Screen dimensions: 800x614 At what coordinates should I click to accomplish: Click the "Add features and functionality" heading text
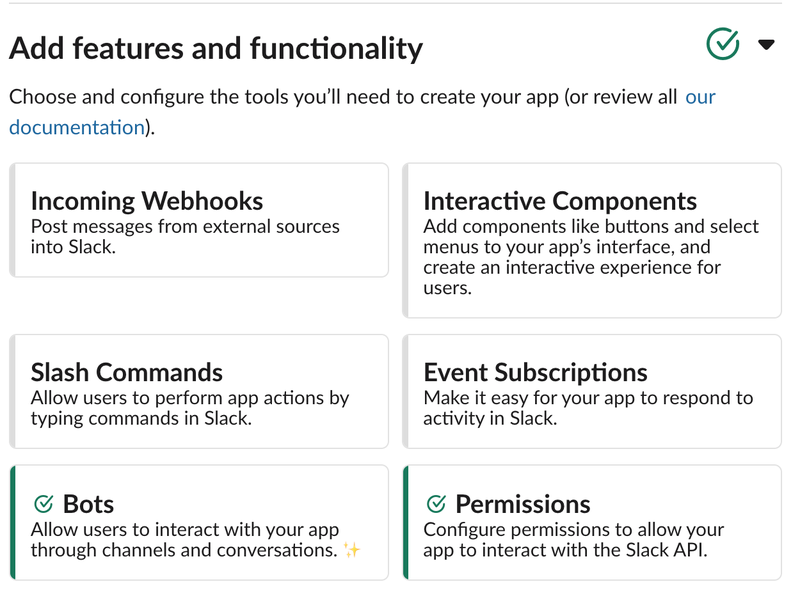(x=216, y=48)
